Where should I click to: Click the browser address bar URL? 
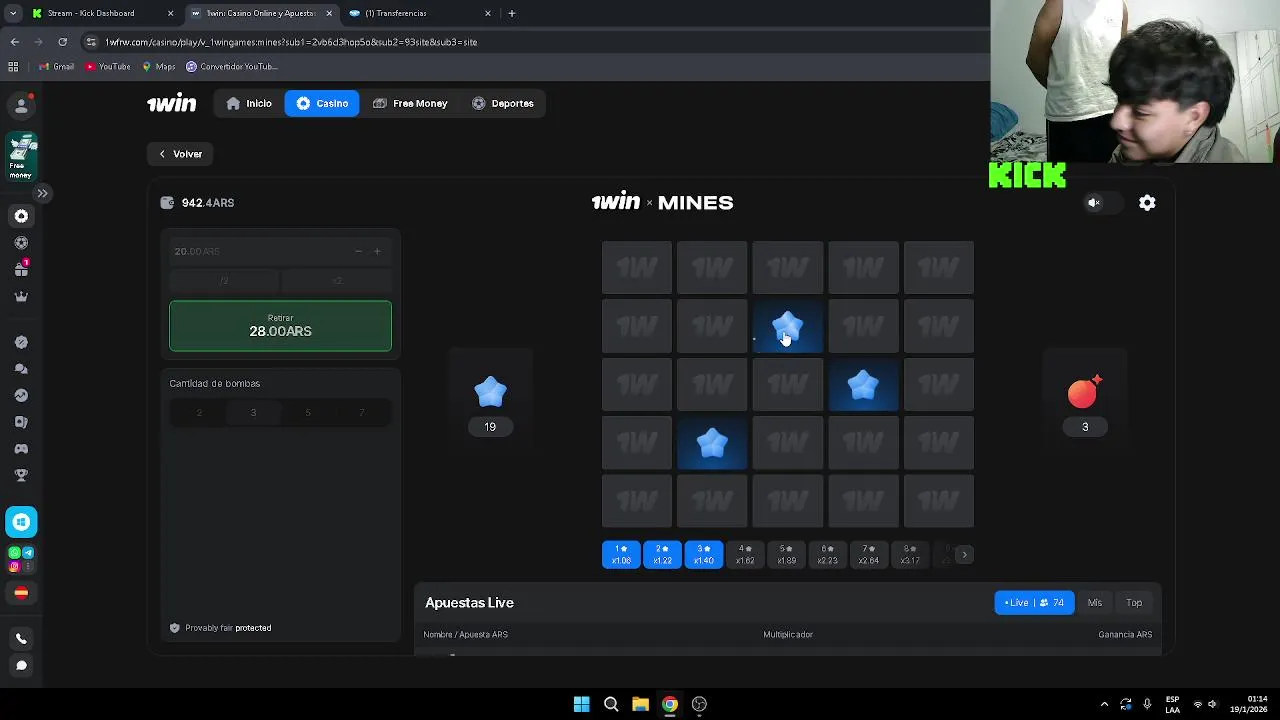[x=290, y=42]
